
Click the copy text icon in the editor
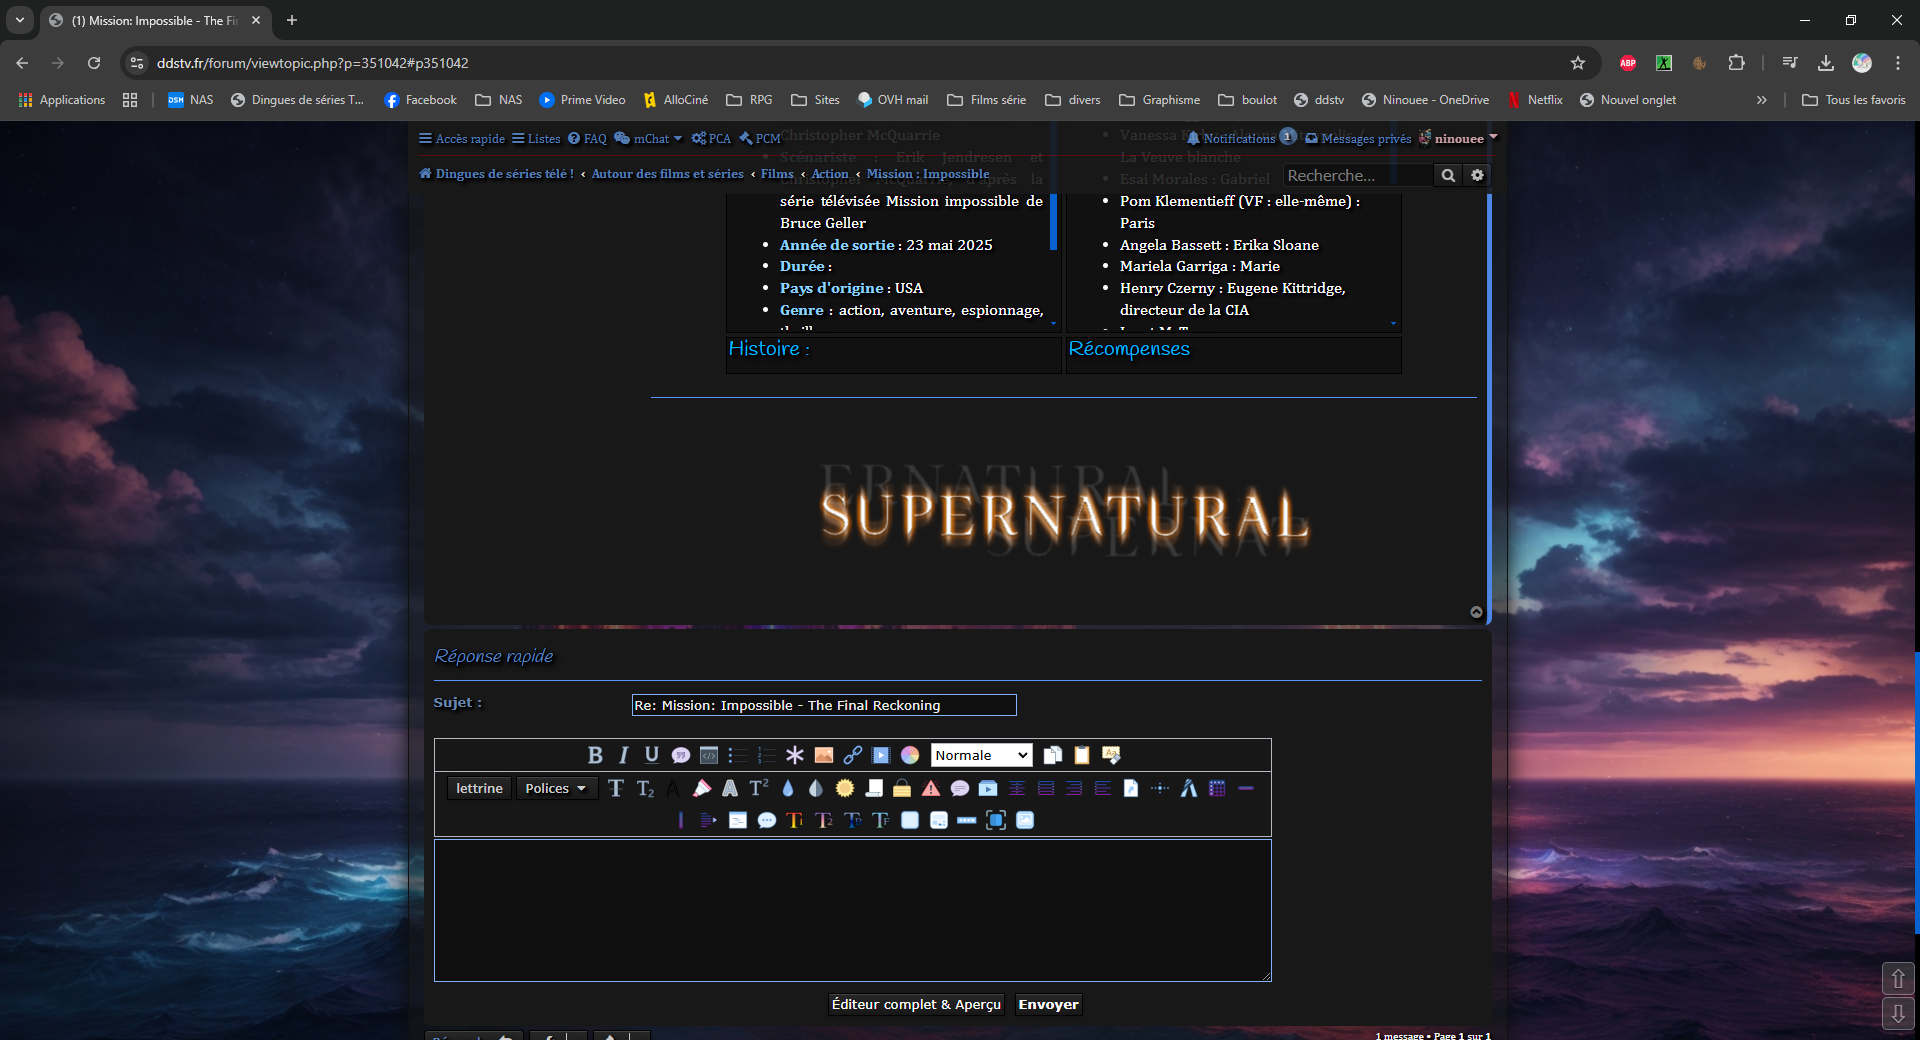click(1053, 755)
